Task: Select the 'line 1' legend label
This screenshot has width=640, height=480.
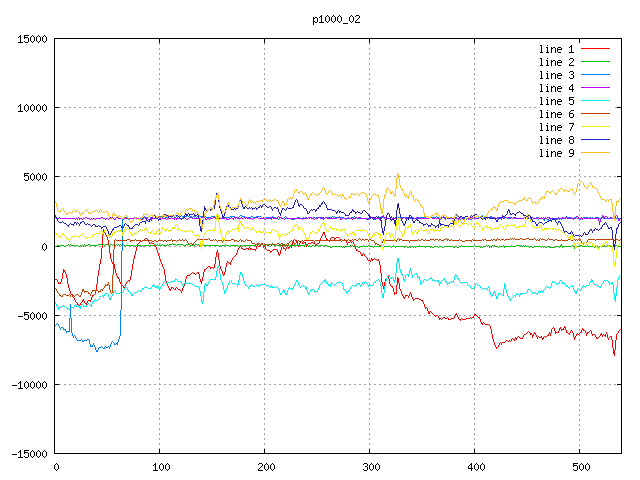Action: [557, 49]
